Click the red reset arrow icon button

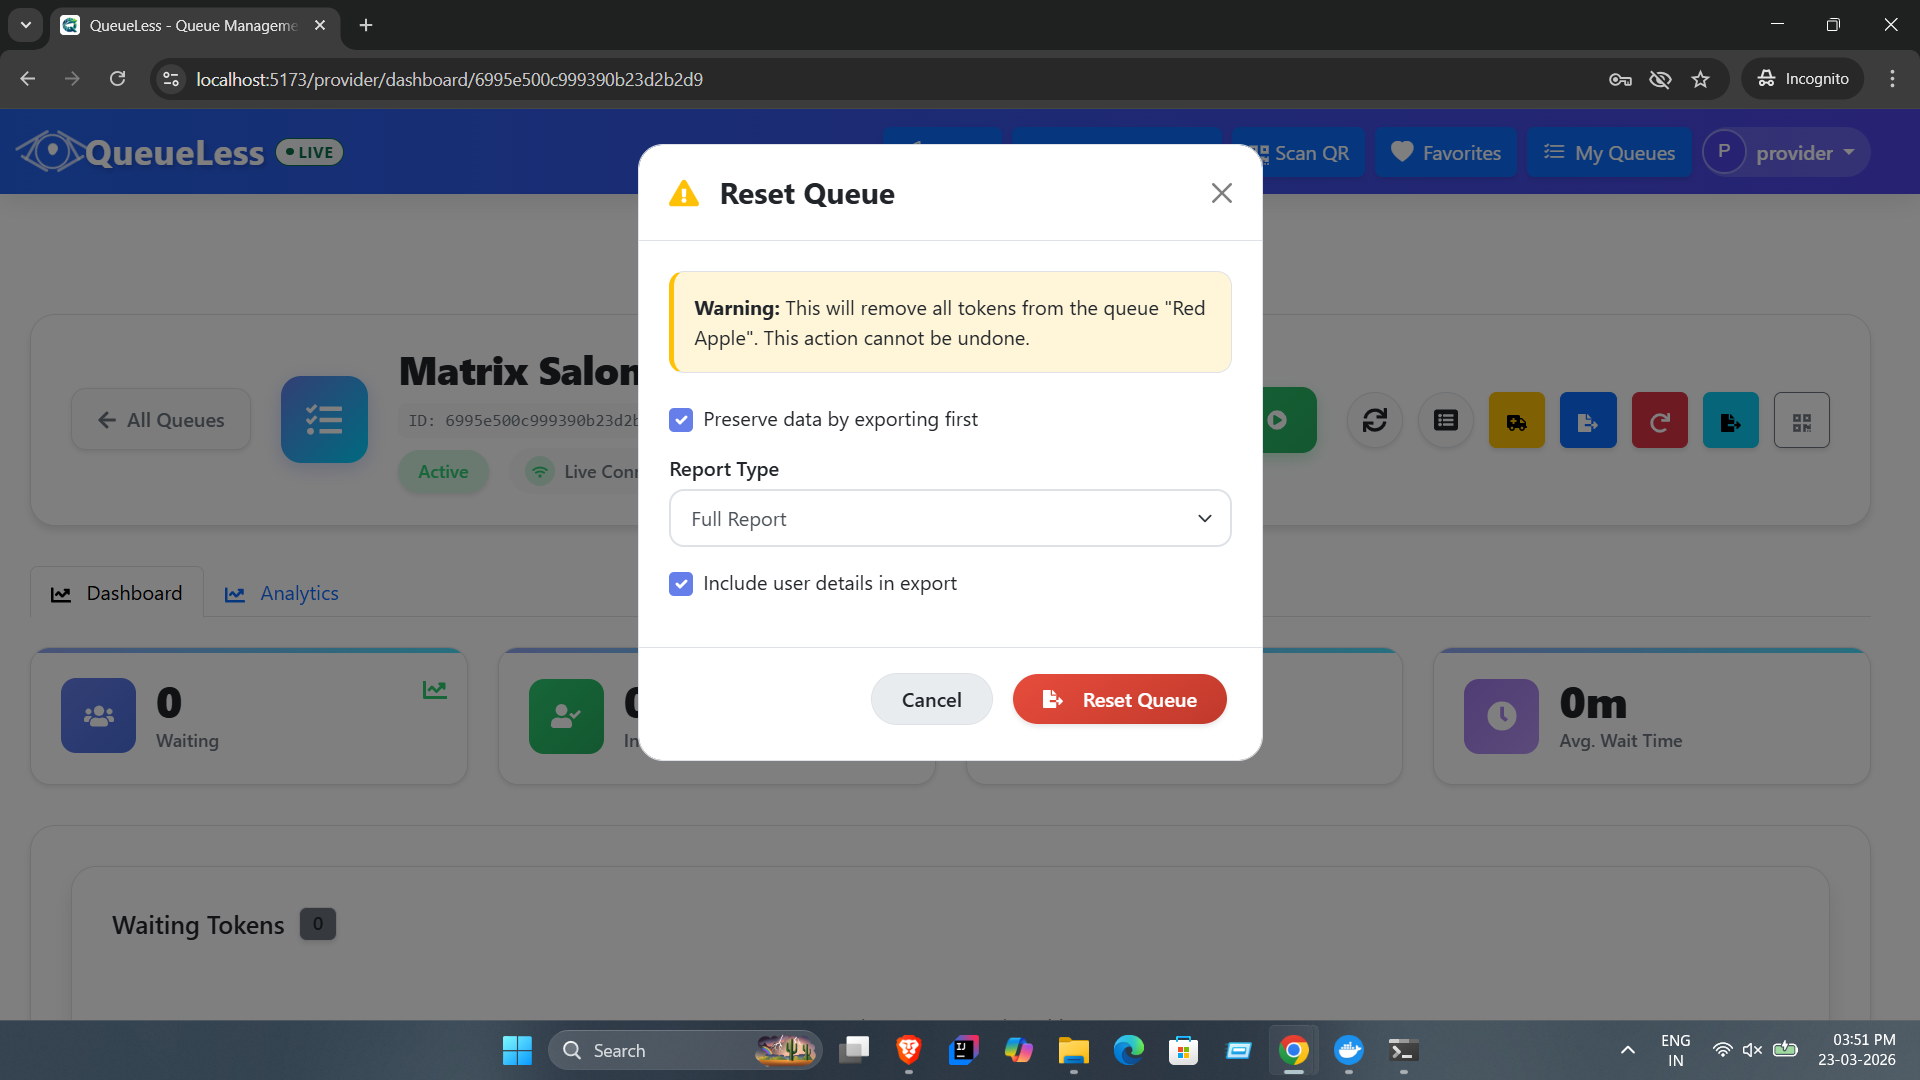1660,420
